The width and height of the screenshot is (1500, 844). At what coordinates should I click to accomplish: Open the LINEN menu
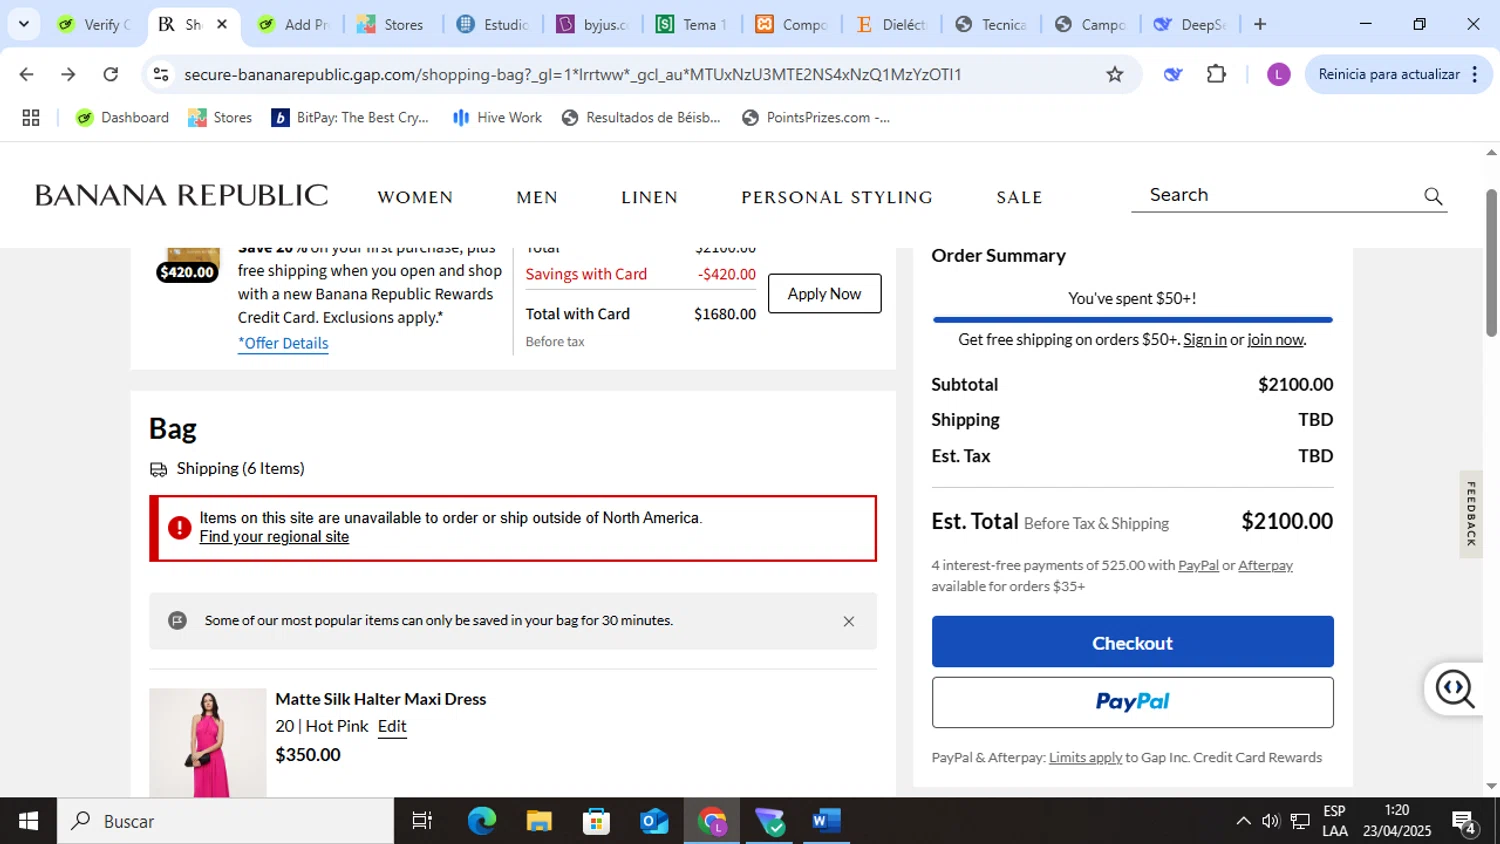point(650,197)
